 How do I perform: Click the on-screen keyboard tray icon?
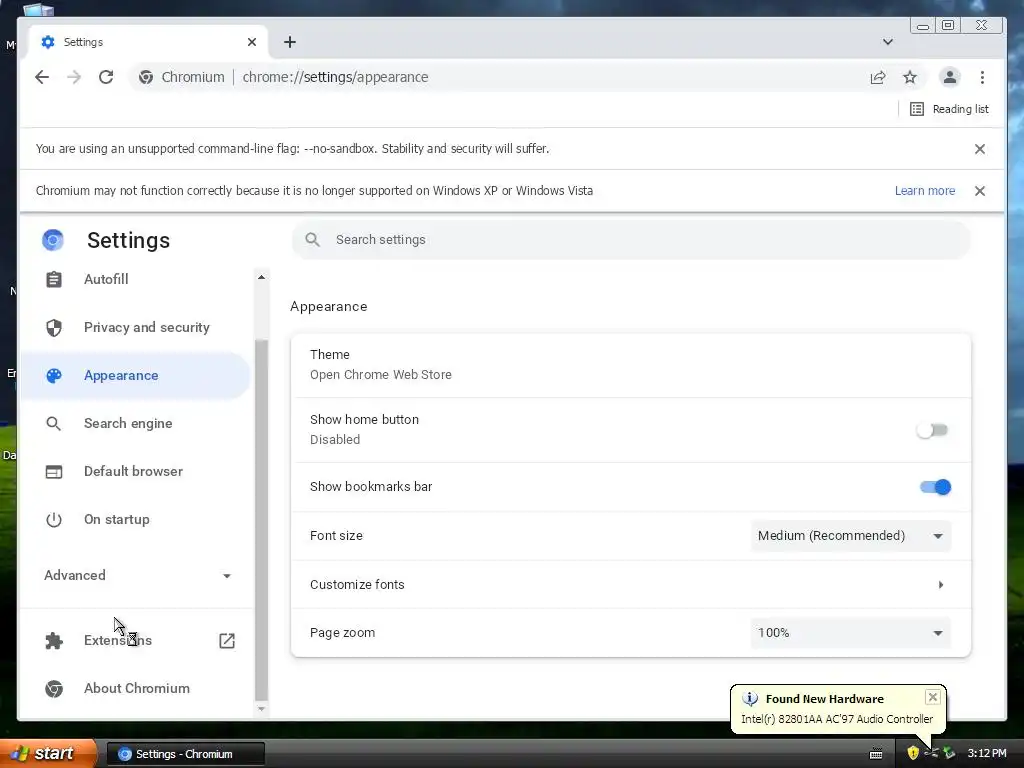[x=876, y=754]
